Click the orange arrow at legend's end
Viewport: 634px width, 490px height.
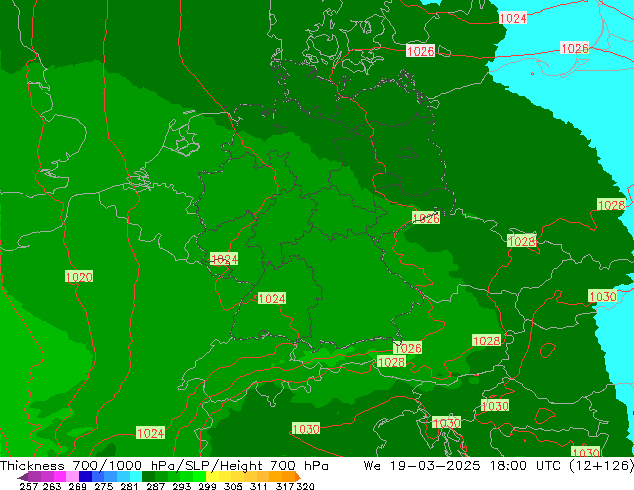[298, 477]
